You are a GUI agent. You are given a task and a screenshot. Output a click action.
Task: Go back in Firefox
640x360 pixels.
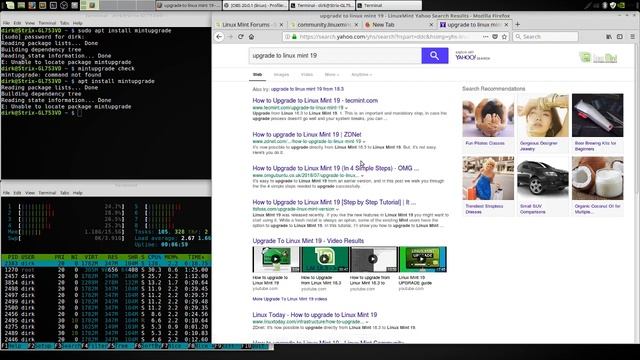219,37
